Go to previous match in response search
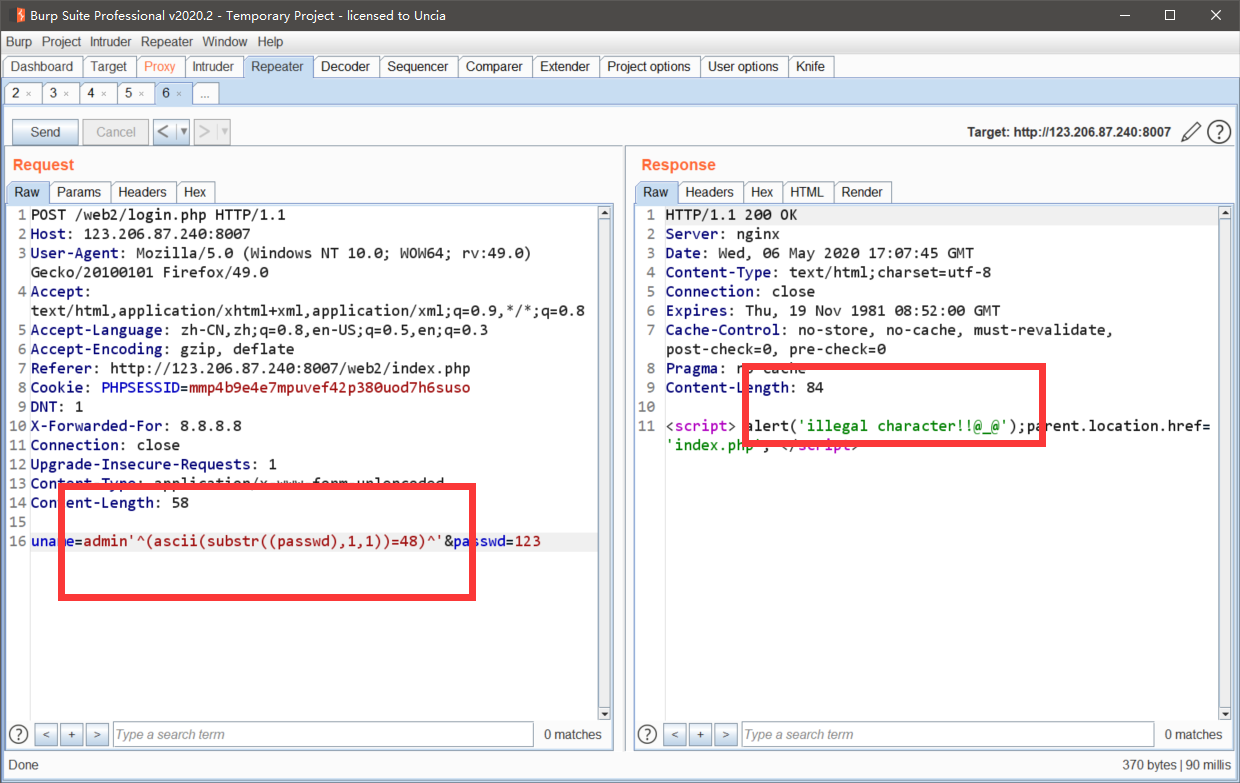The width and height of the screenshot is (1240, 783). coord(674,734)
